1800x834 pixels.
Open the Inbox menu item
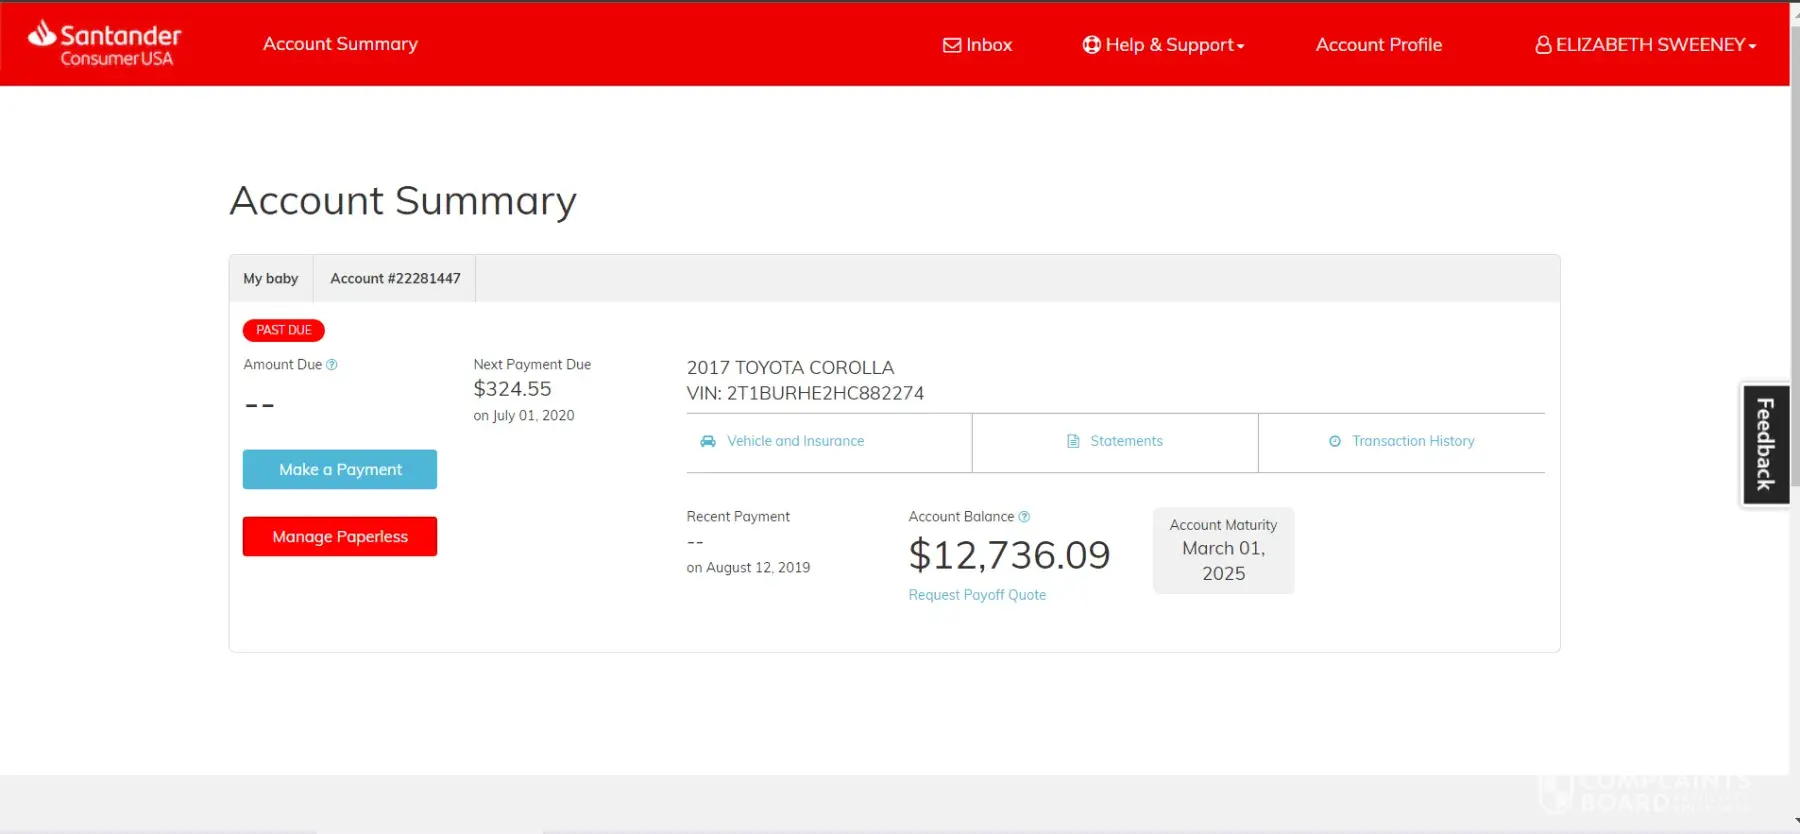(978, 45)
